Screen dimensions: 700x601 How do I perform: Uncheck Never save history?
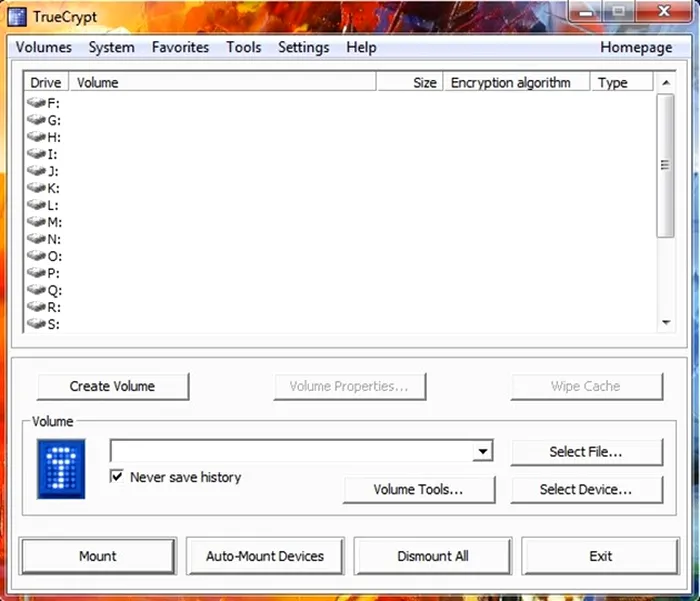pos(117,476)
